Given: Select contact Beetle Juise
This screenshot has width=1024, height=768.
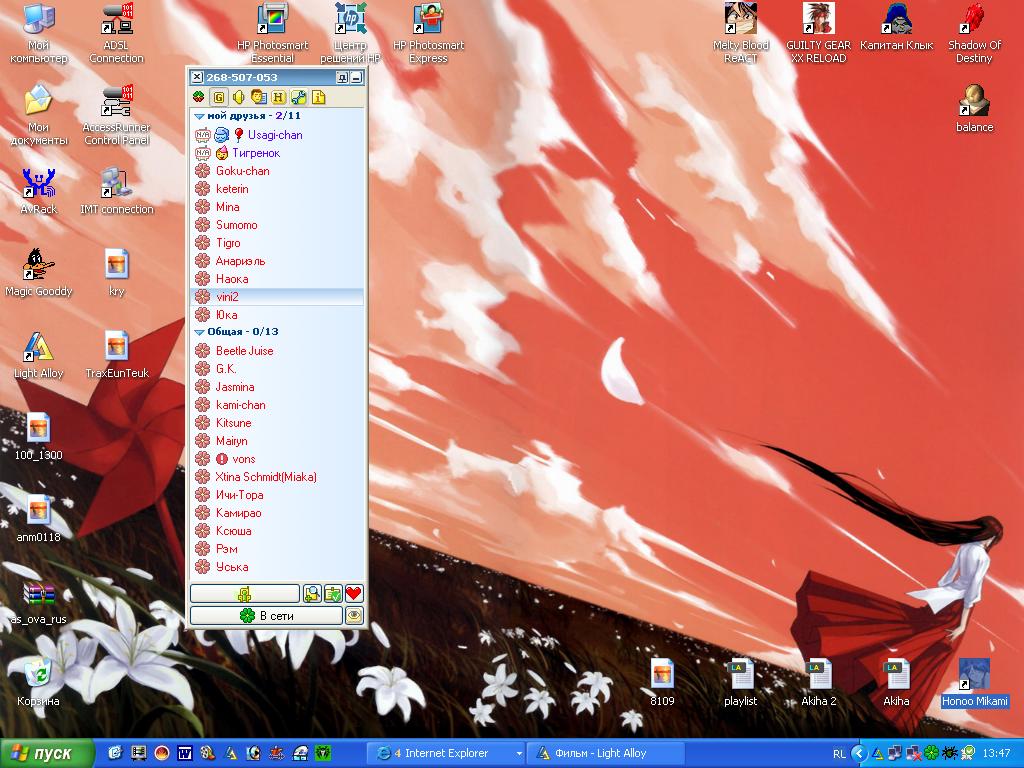Looking at the screenshot, I should point(278,351).
